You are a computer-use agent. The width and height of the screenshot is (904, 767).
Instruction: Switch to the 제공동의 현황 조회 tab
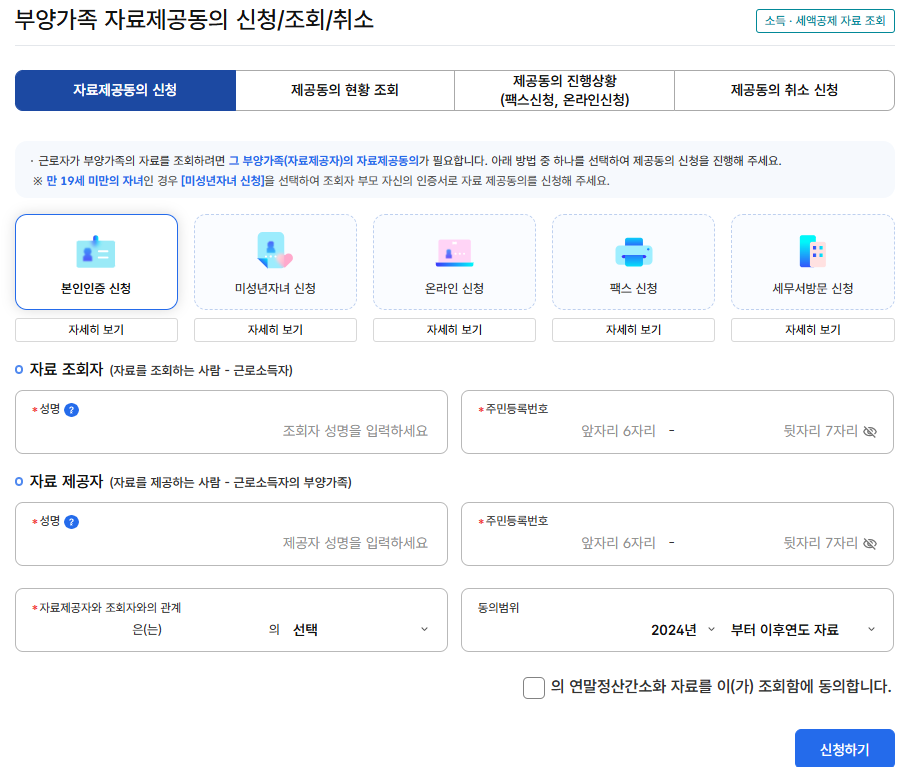coord(344,90)
